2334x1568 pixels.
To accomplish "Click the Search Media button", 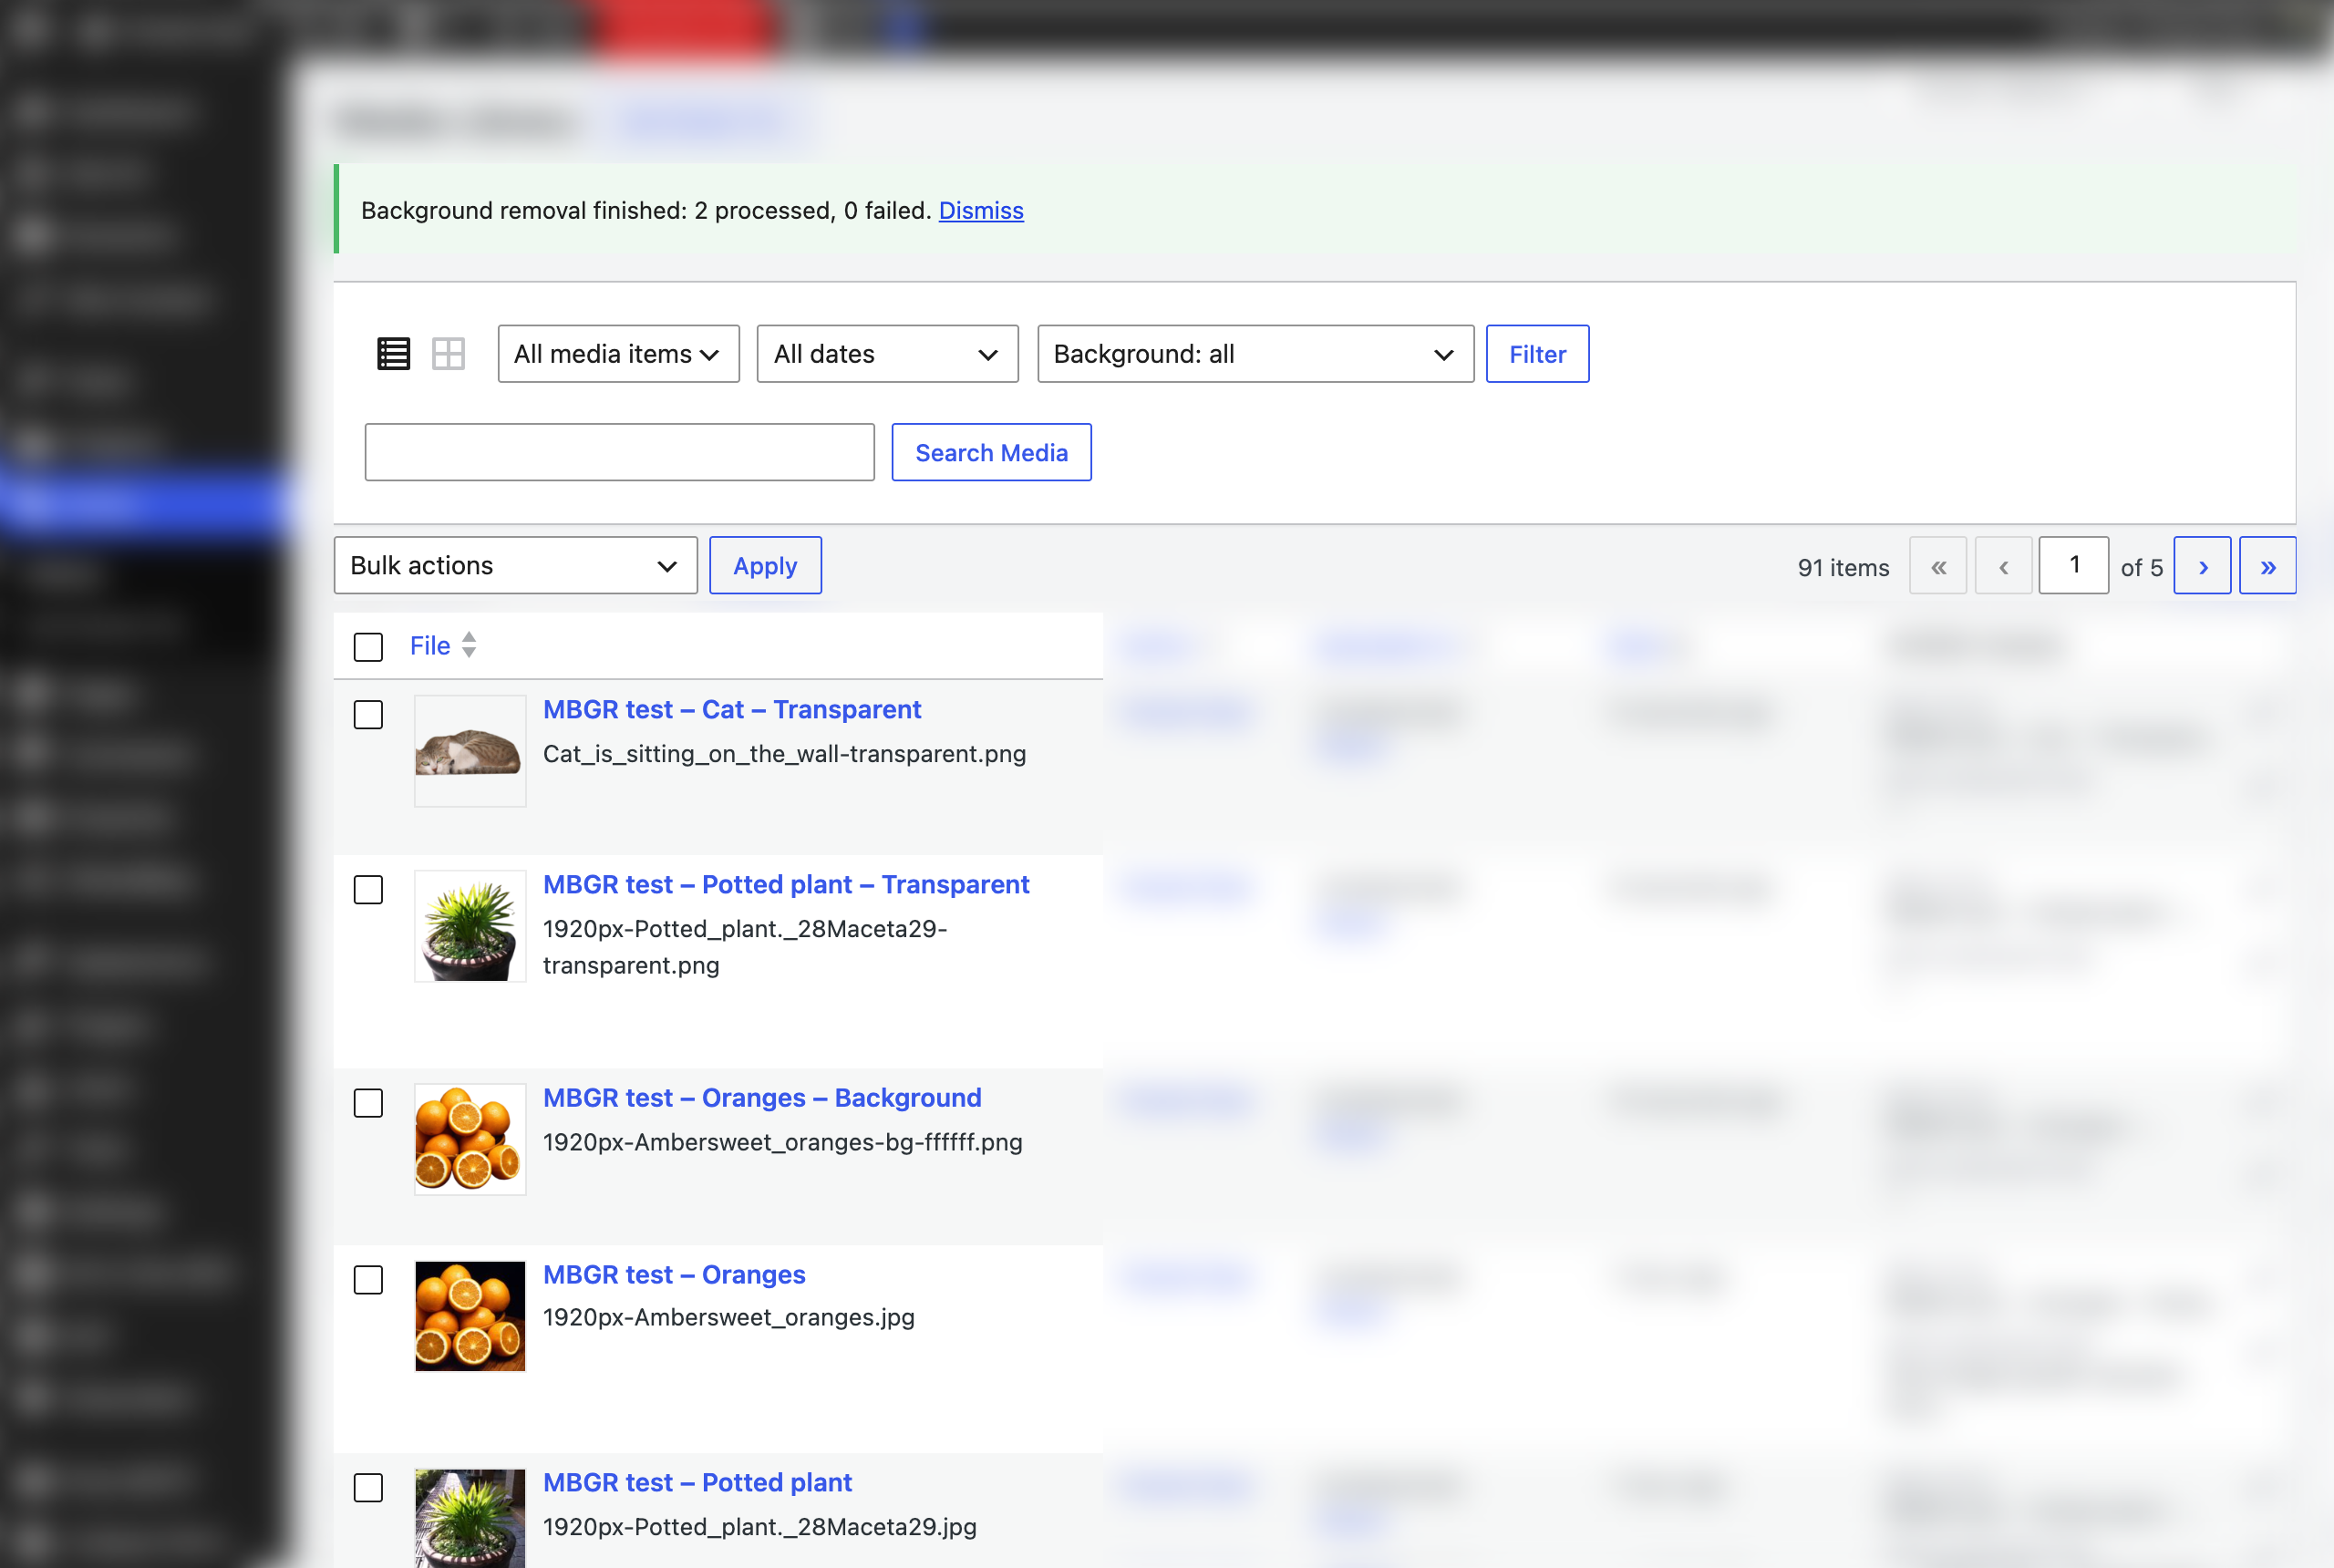I will [x=991, y=453].
